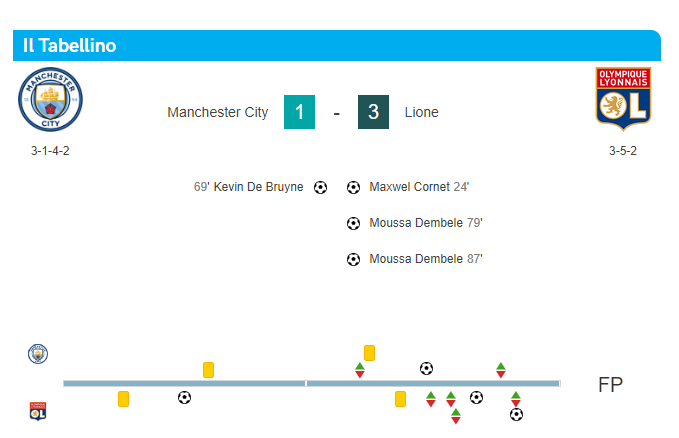Select the Il Tabellino header tab
Image resolution: width=679 pixels, height=438 pixels.
[70, 46]
